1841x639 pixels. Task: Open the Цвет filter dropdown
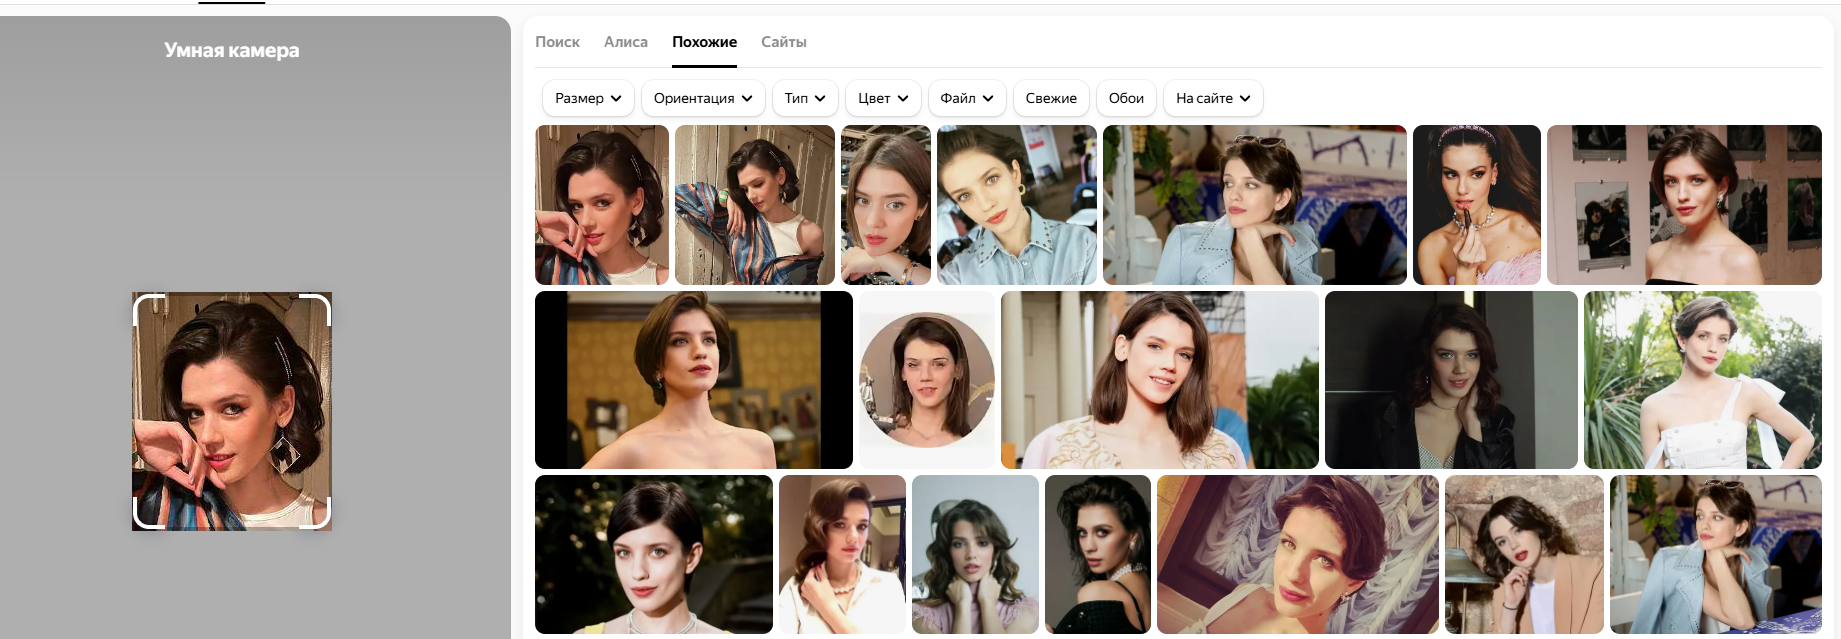(x=883, y=98)
